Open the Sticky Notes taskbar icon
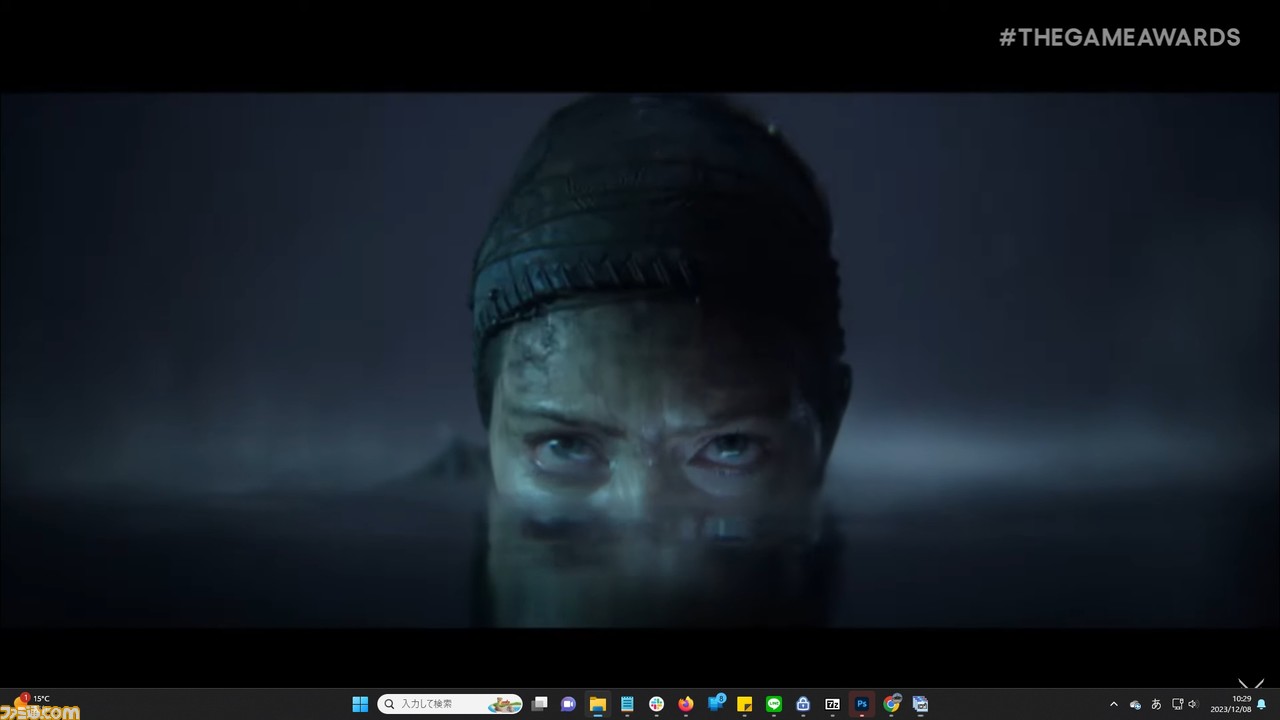1280x720 pixels. (x=744, y=704)
